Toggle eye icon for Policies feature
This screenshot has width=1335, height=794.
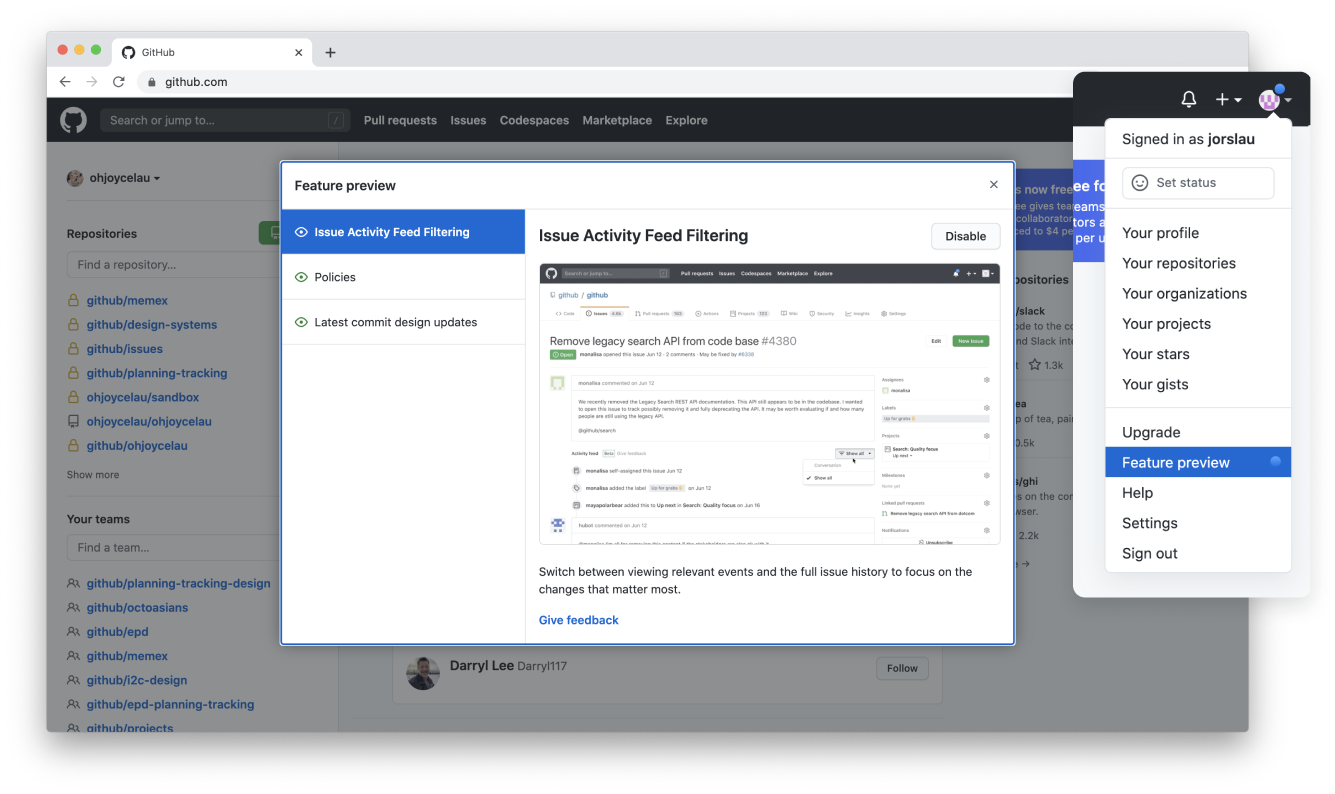pos(301,277)
